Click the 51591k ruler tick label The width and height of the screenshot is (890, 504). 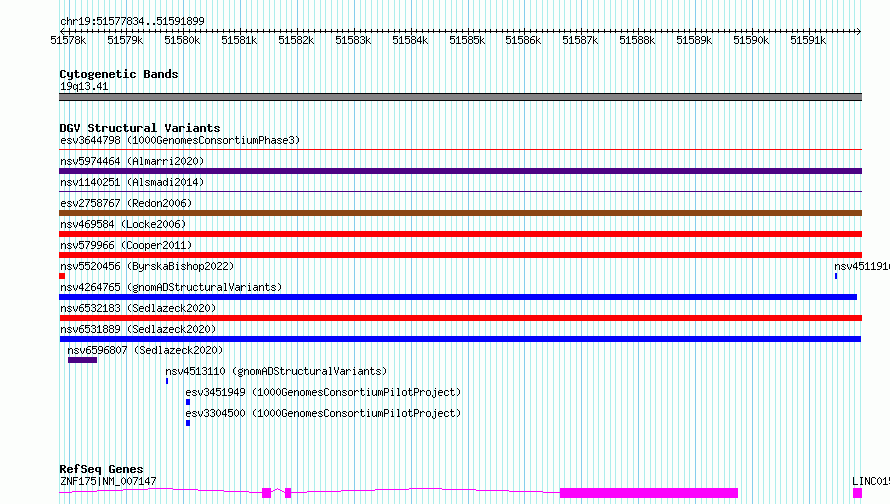[x=808, y=41]
